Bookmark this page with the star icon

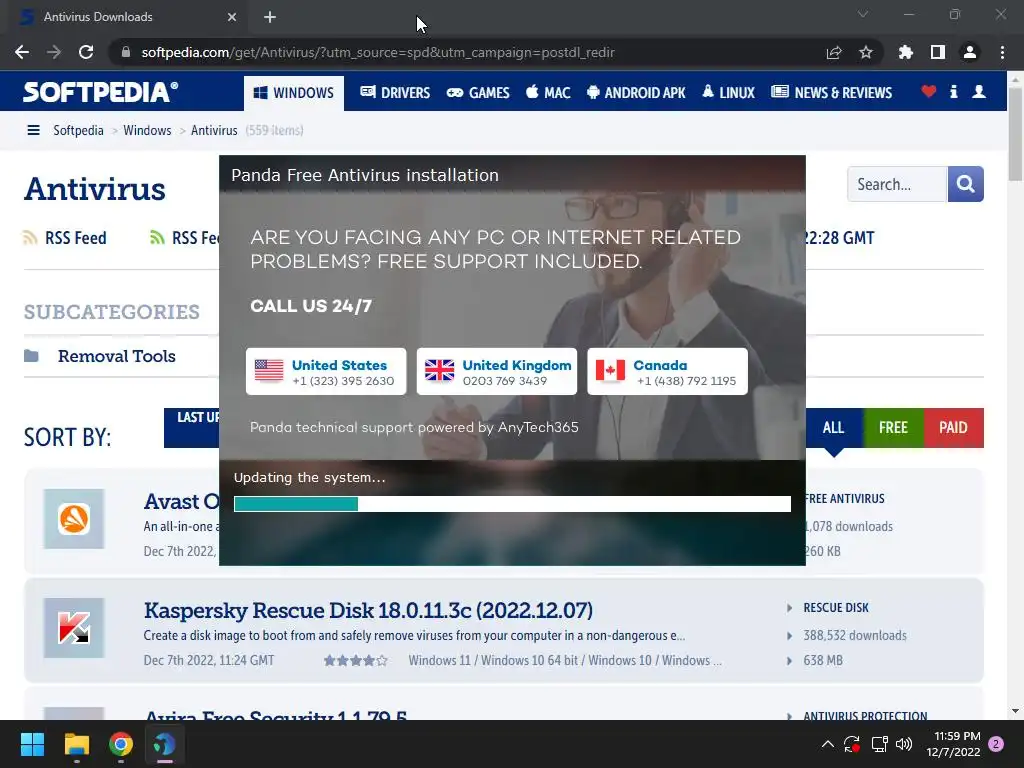(866, 52)
